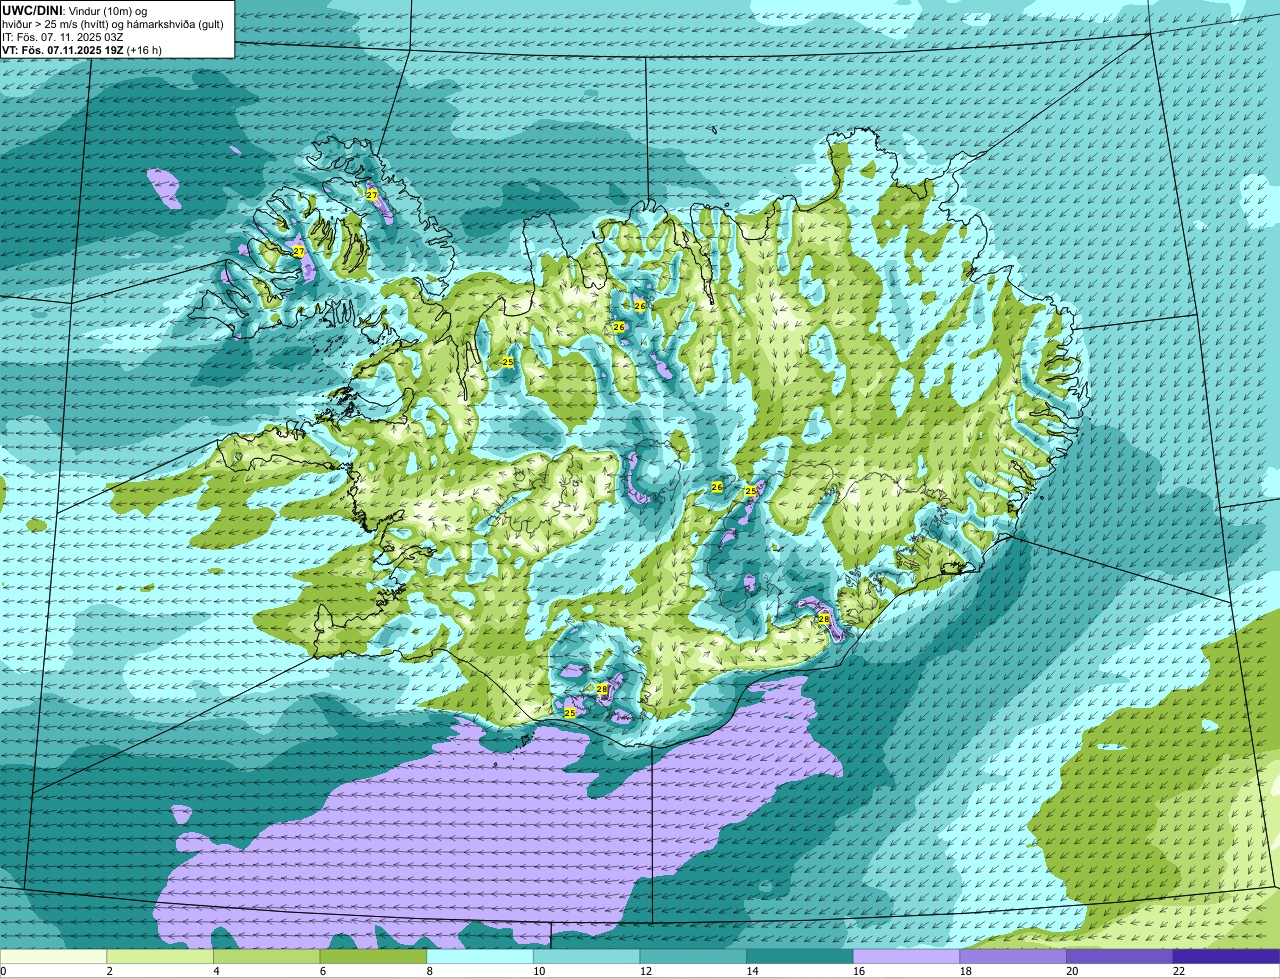1280x978 pixels.
Task: Click the legend tick label '2'
Action: pyautogui.click(x=109, y=971)
